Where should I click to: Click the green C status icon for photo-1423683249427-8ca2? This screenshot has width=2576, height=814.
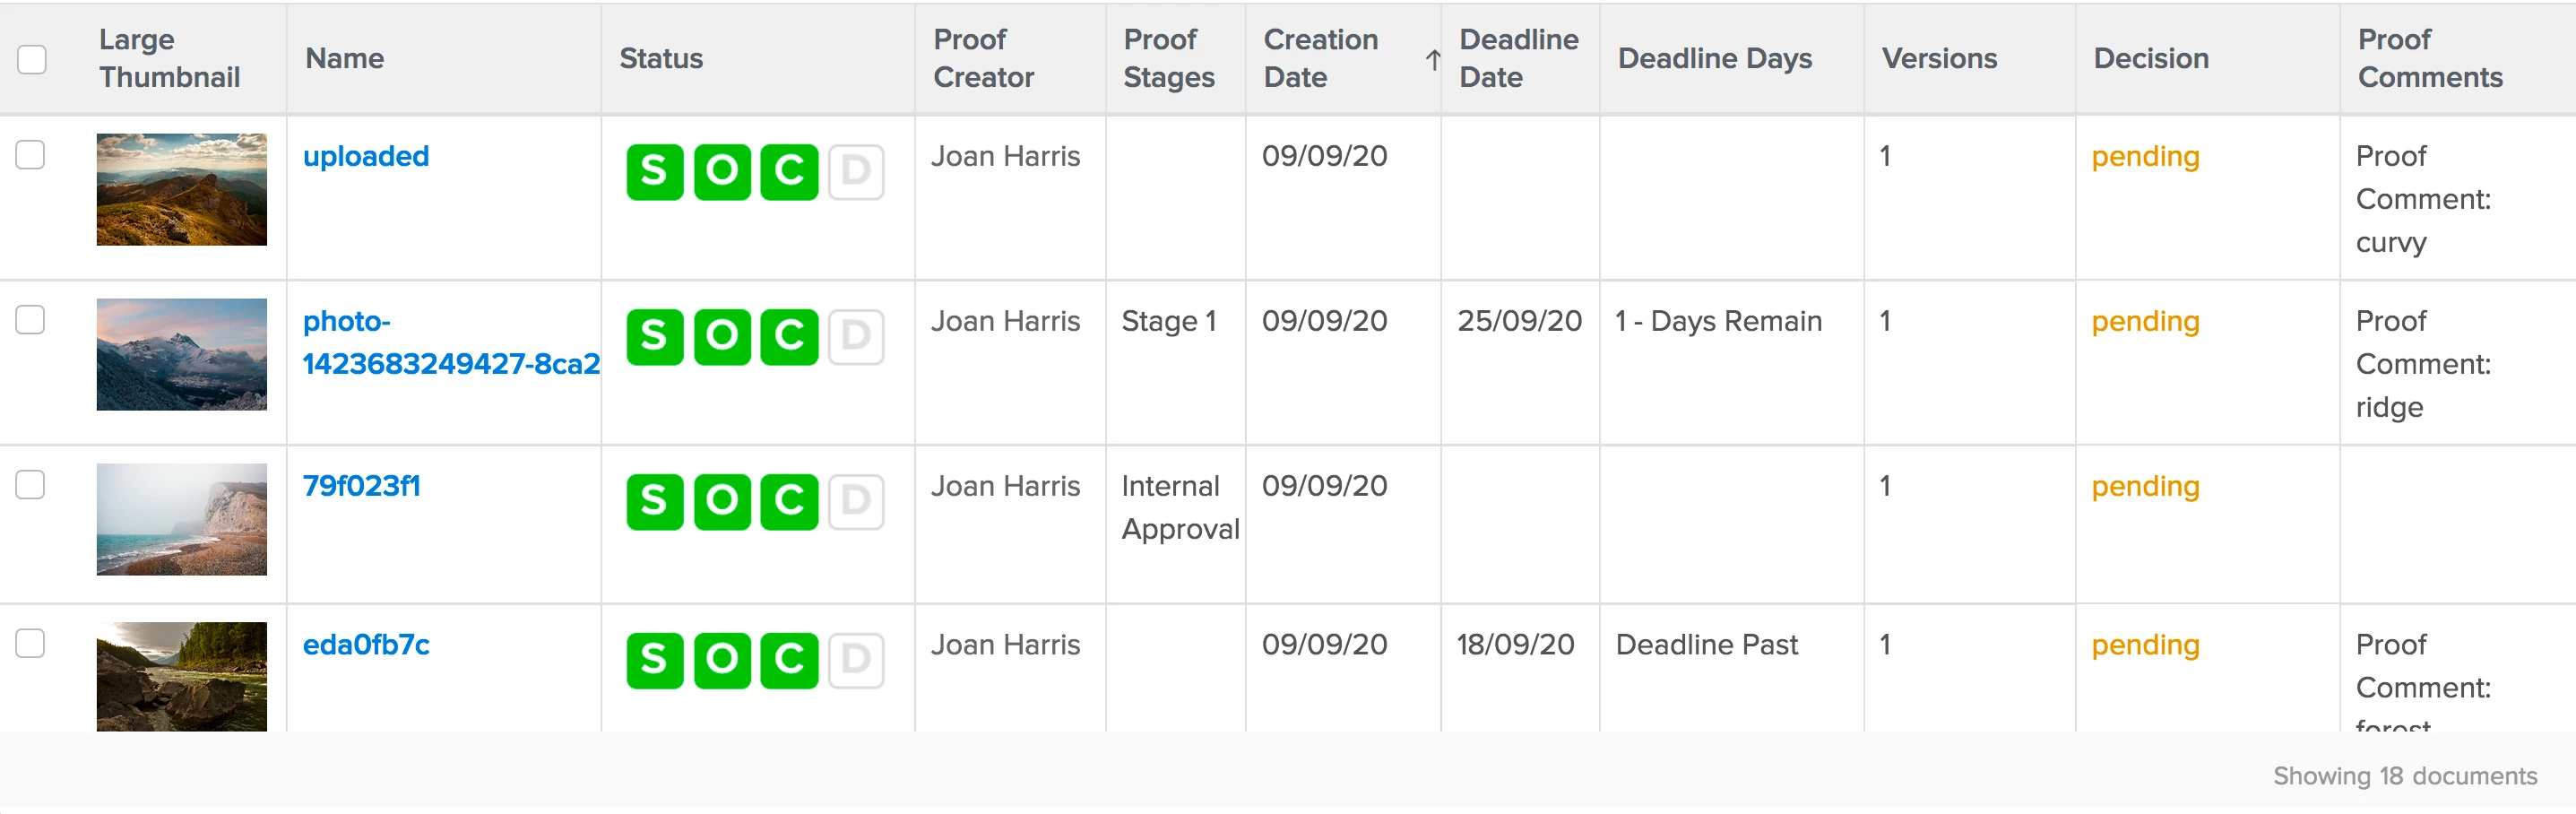(788, 337)
